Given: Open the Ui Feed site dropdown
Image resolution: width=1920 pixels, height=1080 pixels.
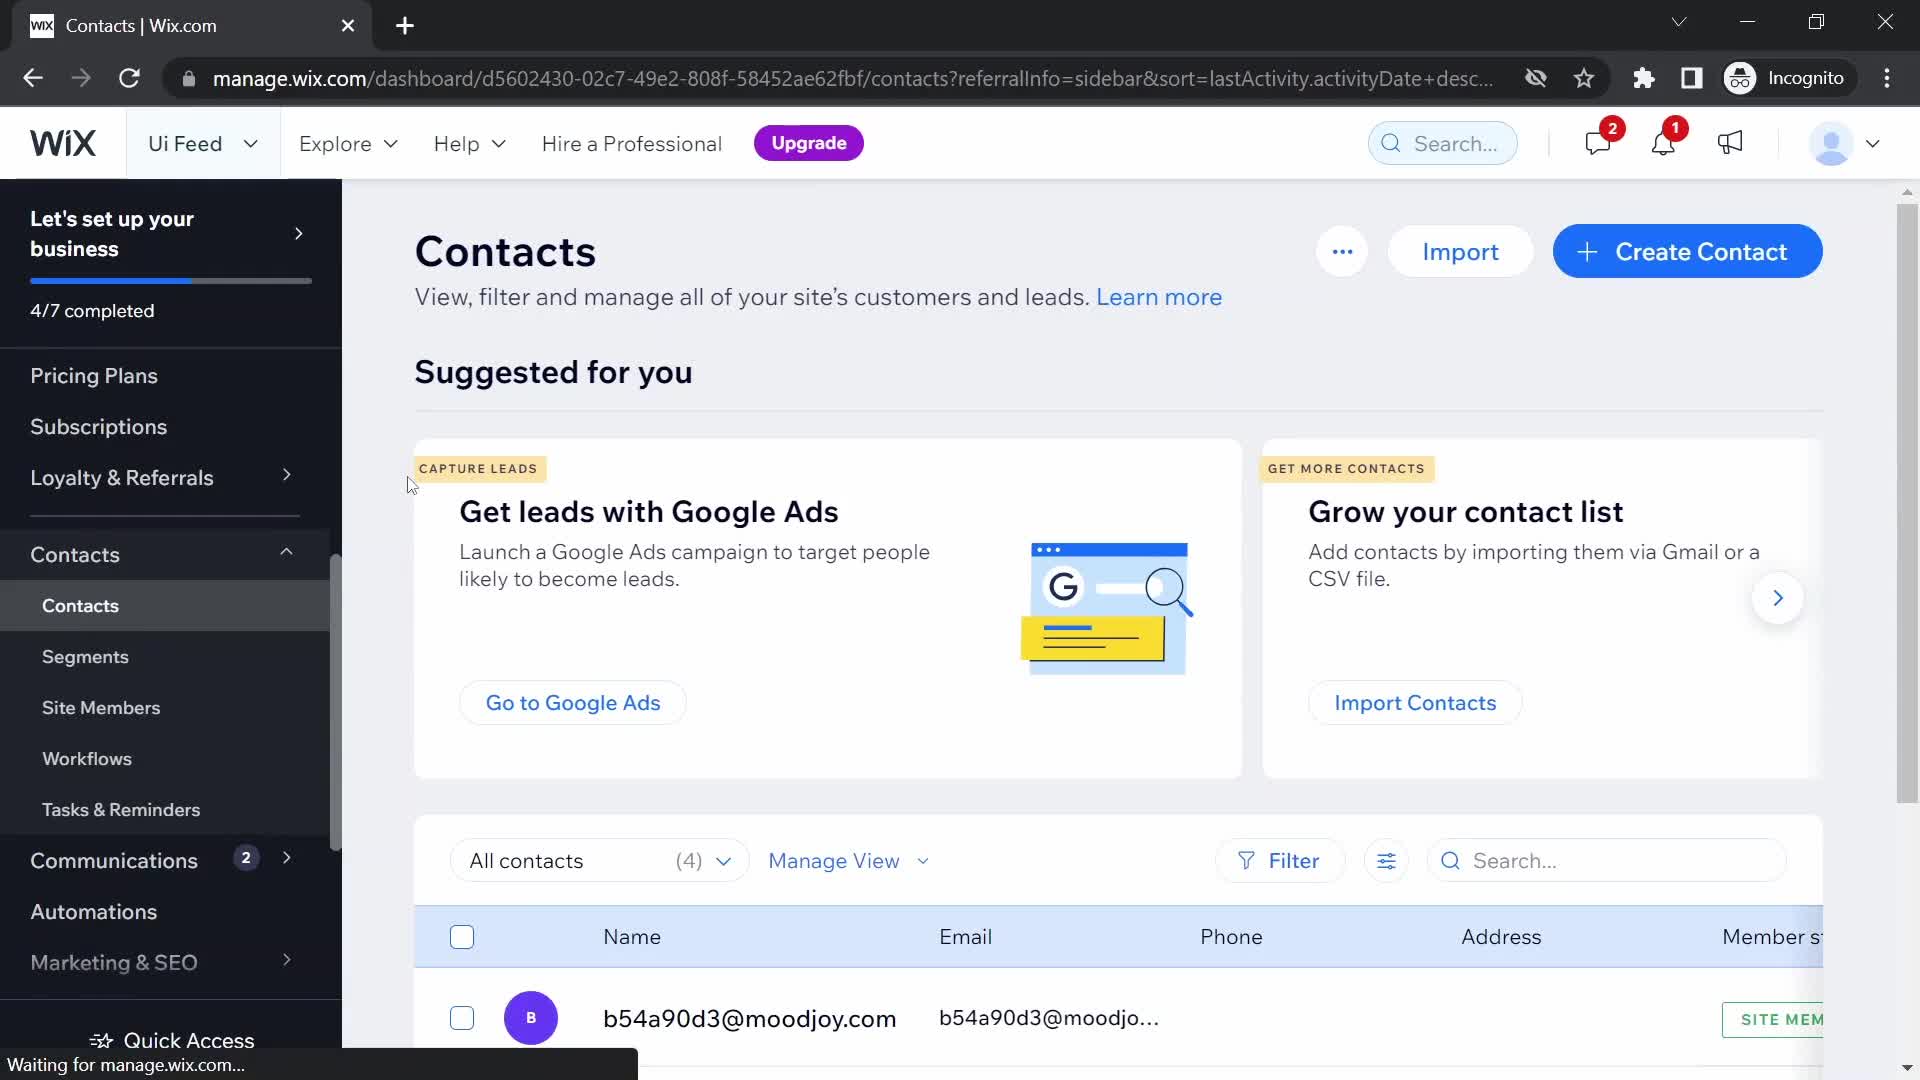Looking at the screenshot, I should pyautogui.click(x=203, y=144).
